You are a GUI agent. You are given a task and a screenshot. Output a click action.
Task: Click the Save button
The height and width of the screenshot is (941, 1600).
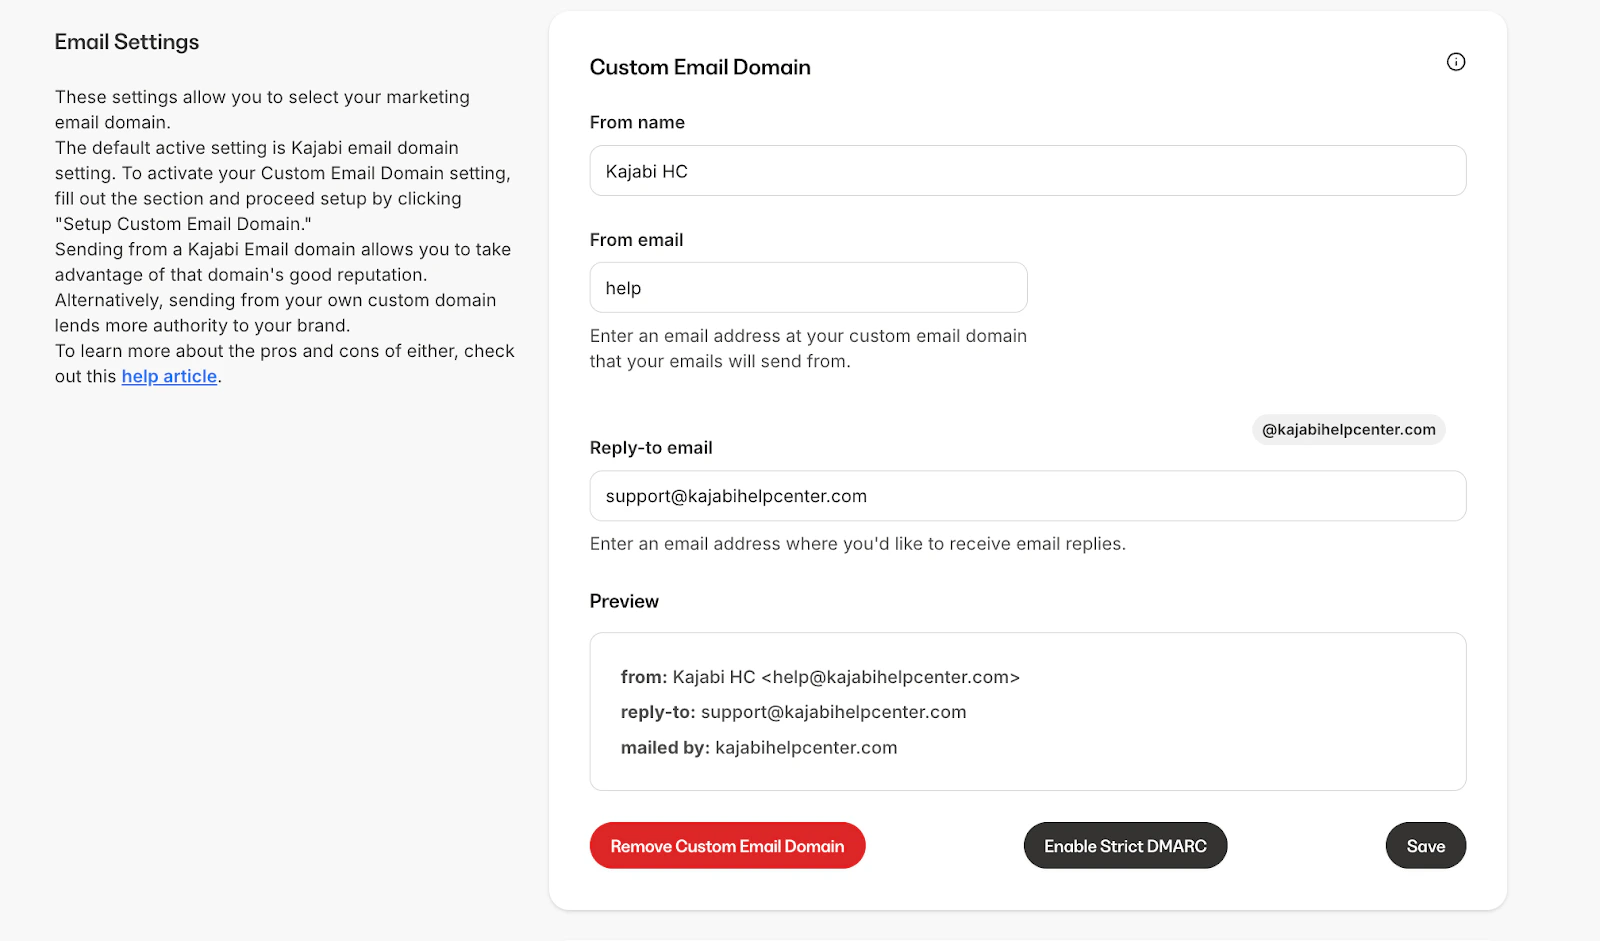1425,845
